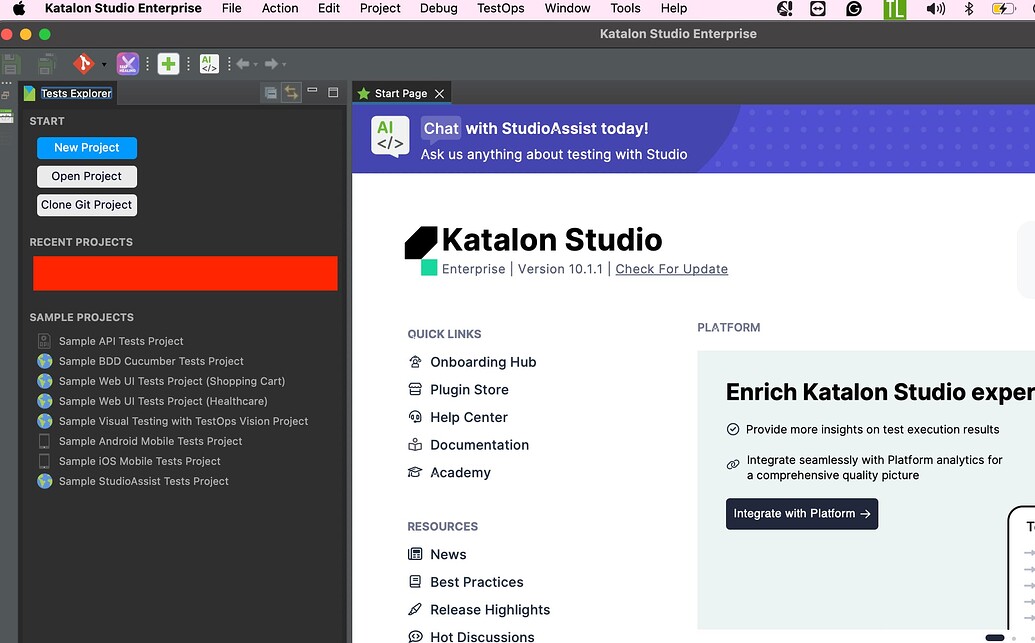
Task: Click the green New Test Case icon
Action: point(168,63)
